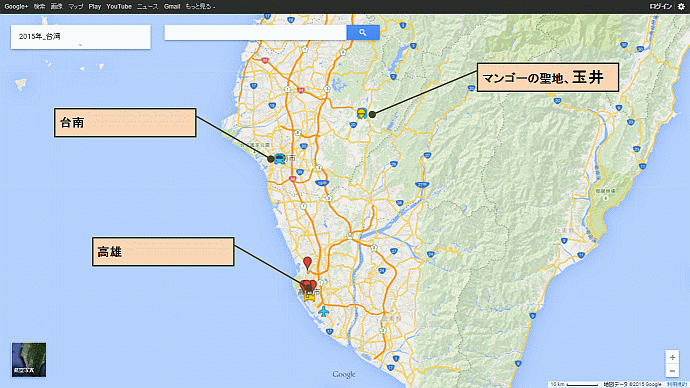
Task: Open Gmail from the top bar
Action: pyautogui.click(x=172, y=7)
